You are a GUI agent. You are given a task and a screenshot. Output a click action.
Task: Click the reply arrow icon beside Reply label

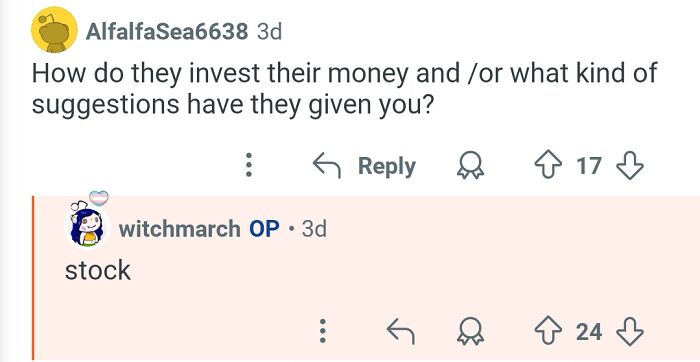(x=327, y=166)
